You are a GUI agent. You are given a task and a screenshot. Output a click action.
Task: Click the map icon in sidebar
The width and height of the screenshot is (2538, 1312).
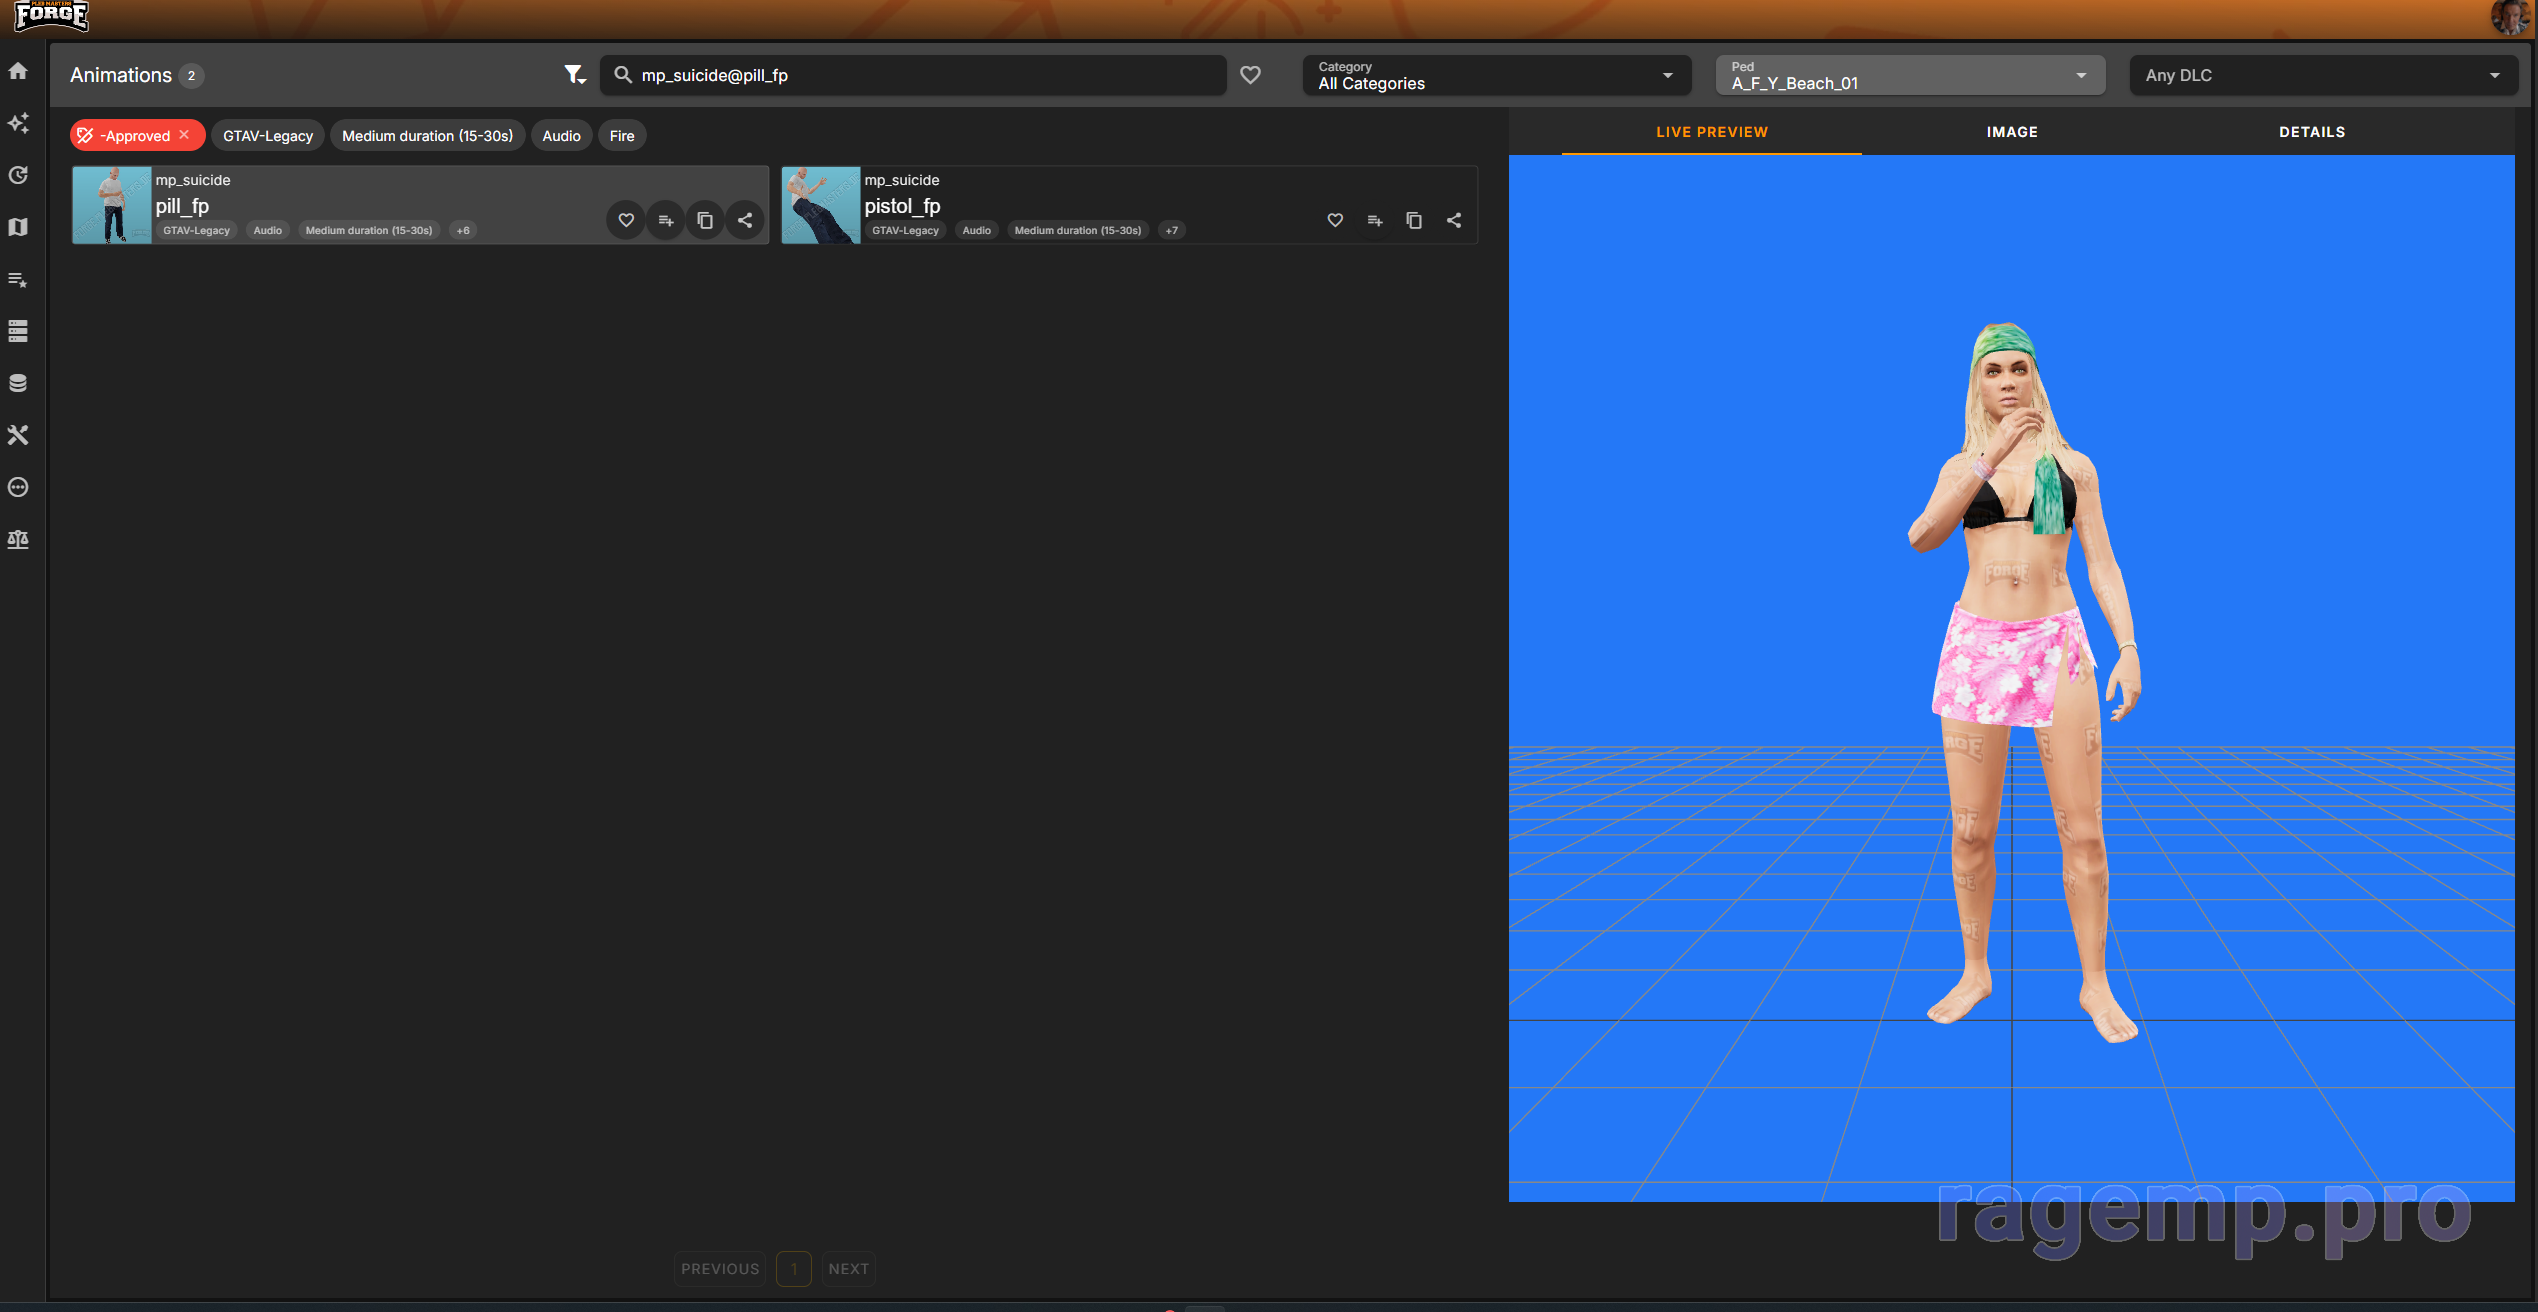pyautogui.click(x=18, y=227)
